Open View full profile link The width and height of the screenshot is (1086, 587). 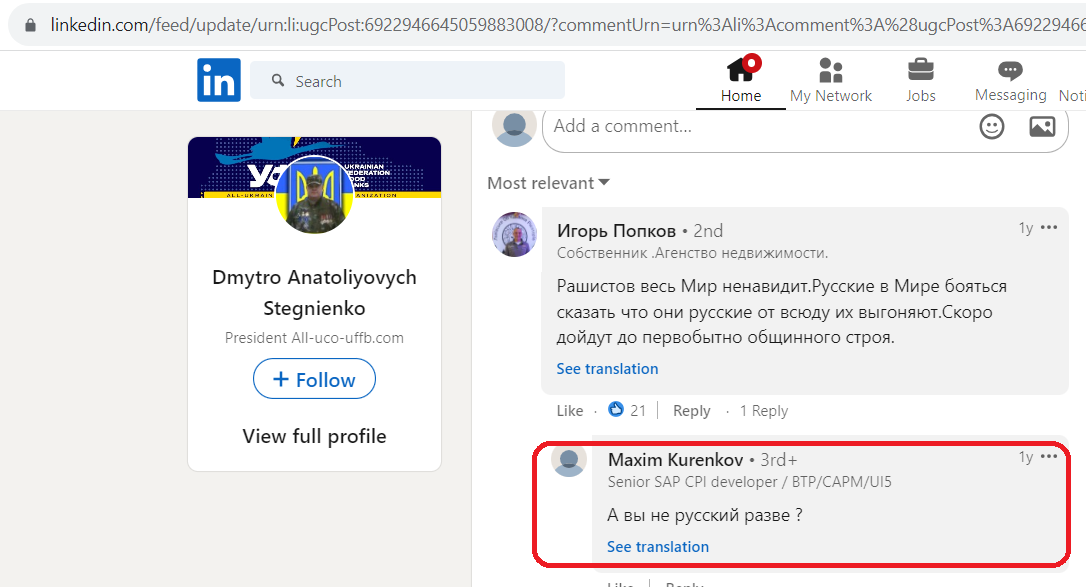[x=314, y=436]
